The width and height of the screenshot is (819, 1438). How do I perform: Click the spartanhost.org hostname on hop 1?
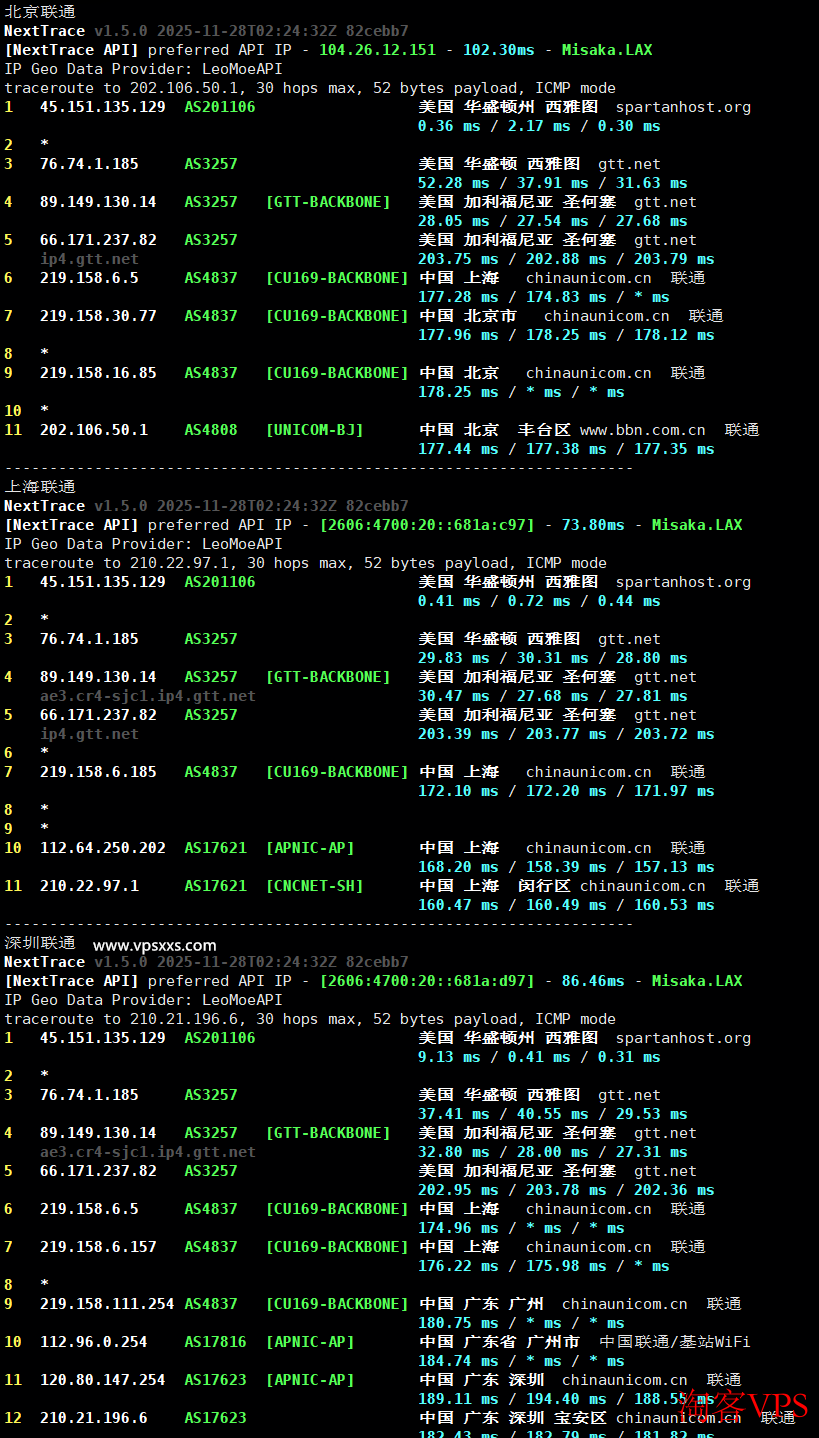[683, 106]
